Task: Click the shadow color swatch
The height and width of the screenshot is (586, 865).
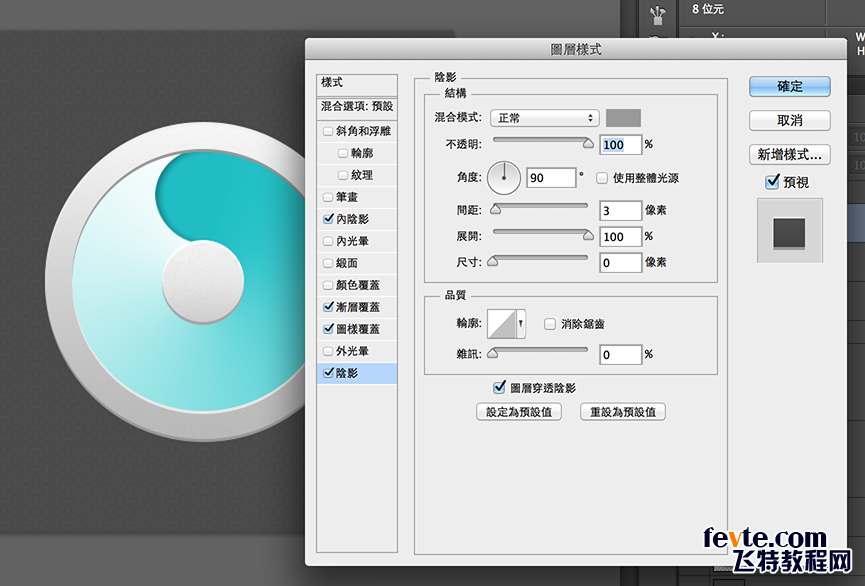Action: tap(623, 118)
